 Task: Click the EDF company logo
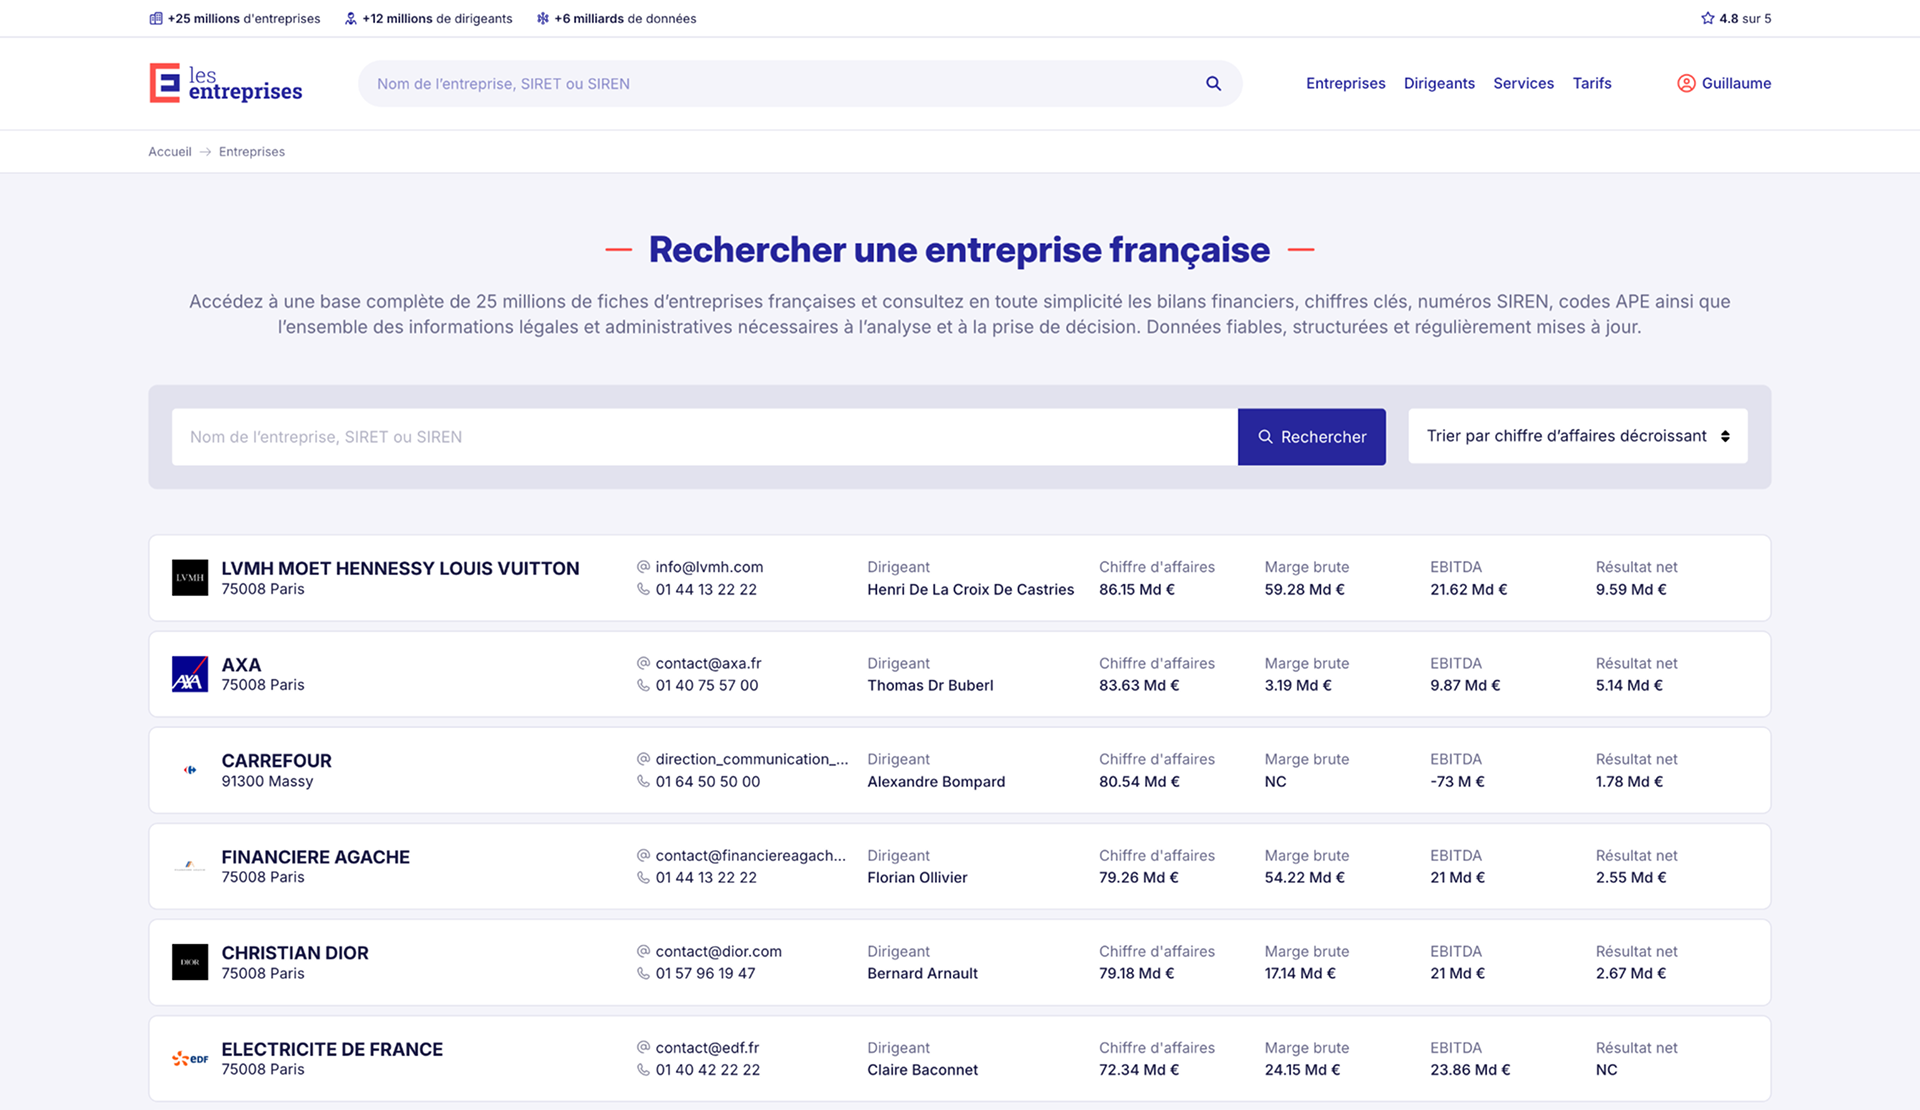190,1058
